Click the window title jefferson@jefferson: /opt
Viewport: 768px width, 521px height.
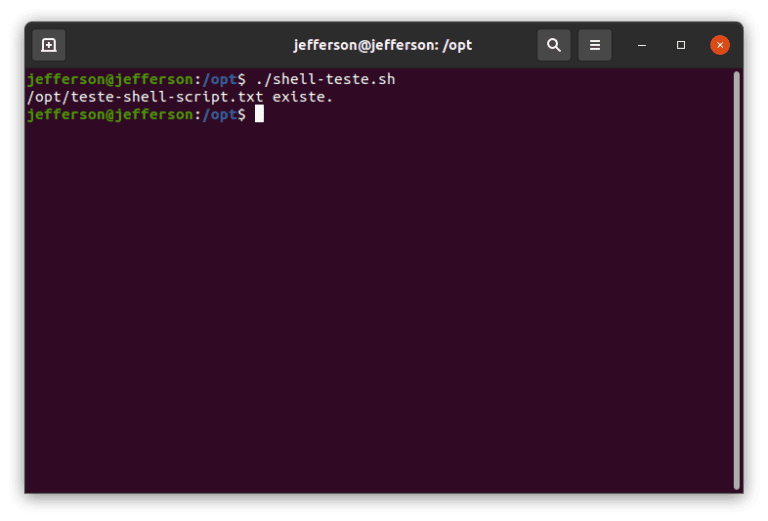click(383, 45)
